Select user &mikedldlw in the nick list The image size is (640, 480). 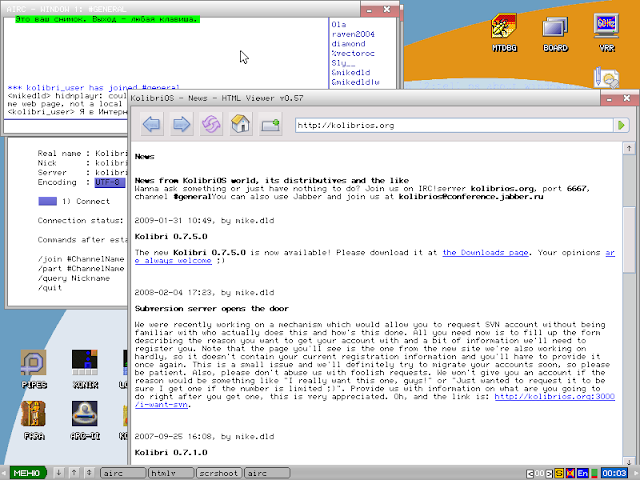pos(355,82)
